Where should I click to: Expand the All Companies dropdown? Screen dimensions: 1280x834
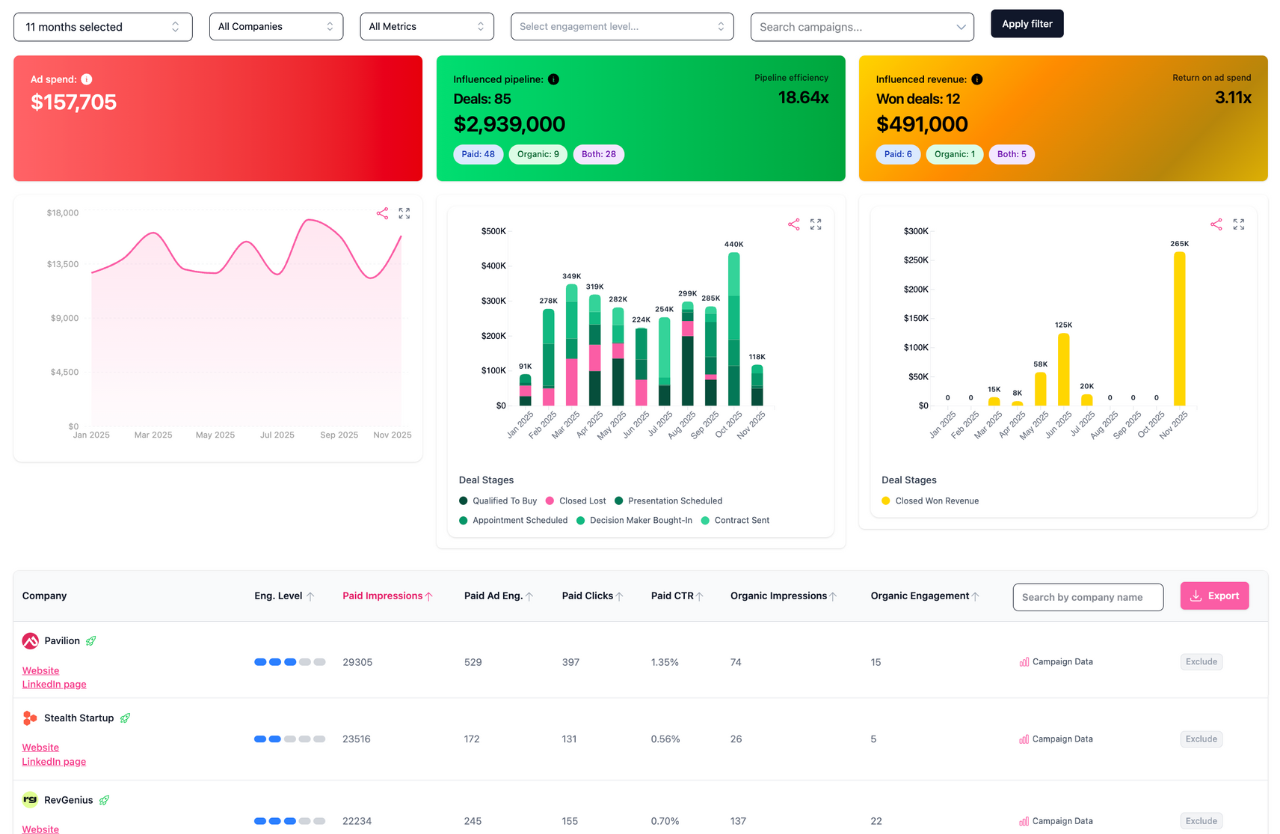click(276, 27)
